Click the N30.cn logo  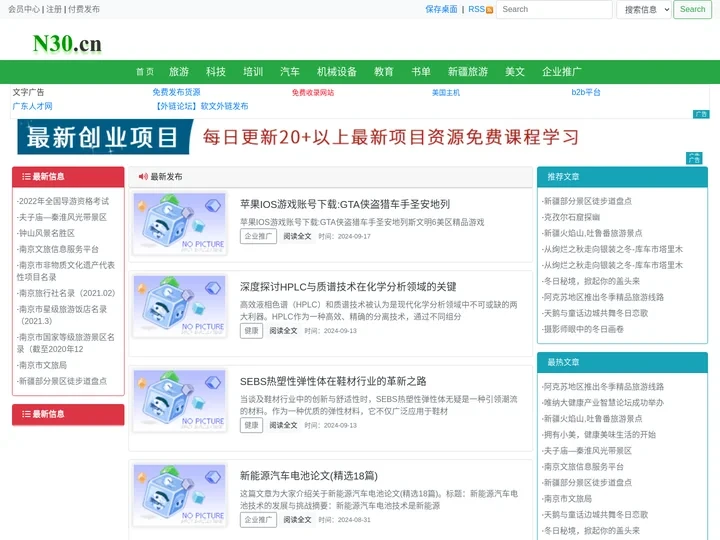pos(67,44)
